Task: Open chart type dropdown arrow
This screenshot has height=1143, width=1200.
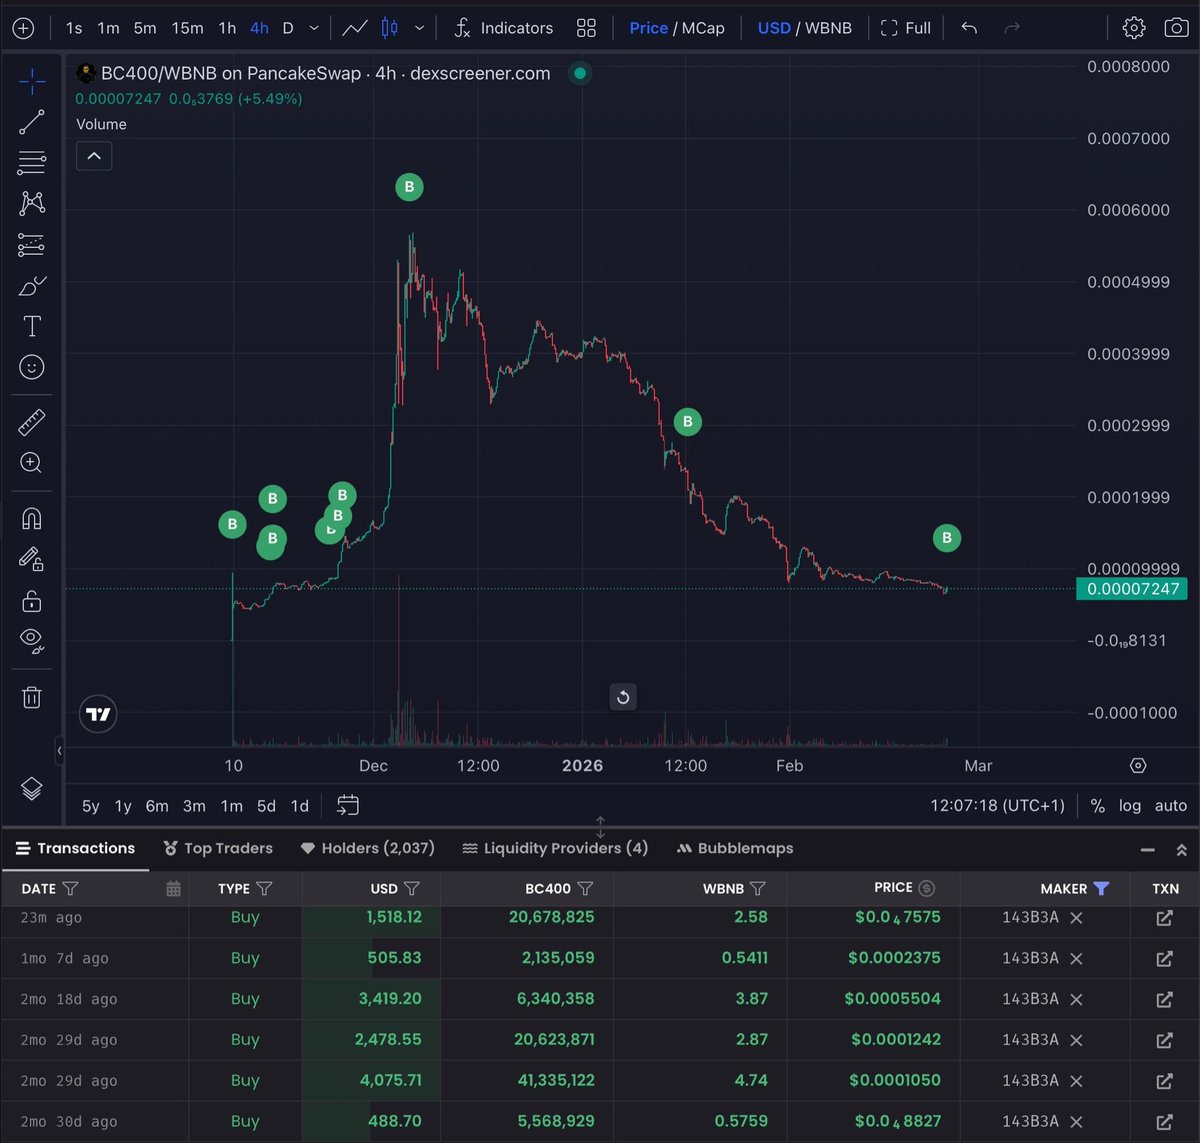Action: point(419,28)
